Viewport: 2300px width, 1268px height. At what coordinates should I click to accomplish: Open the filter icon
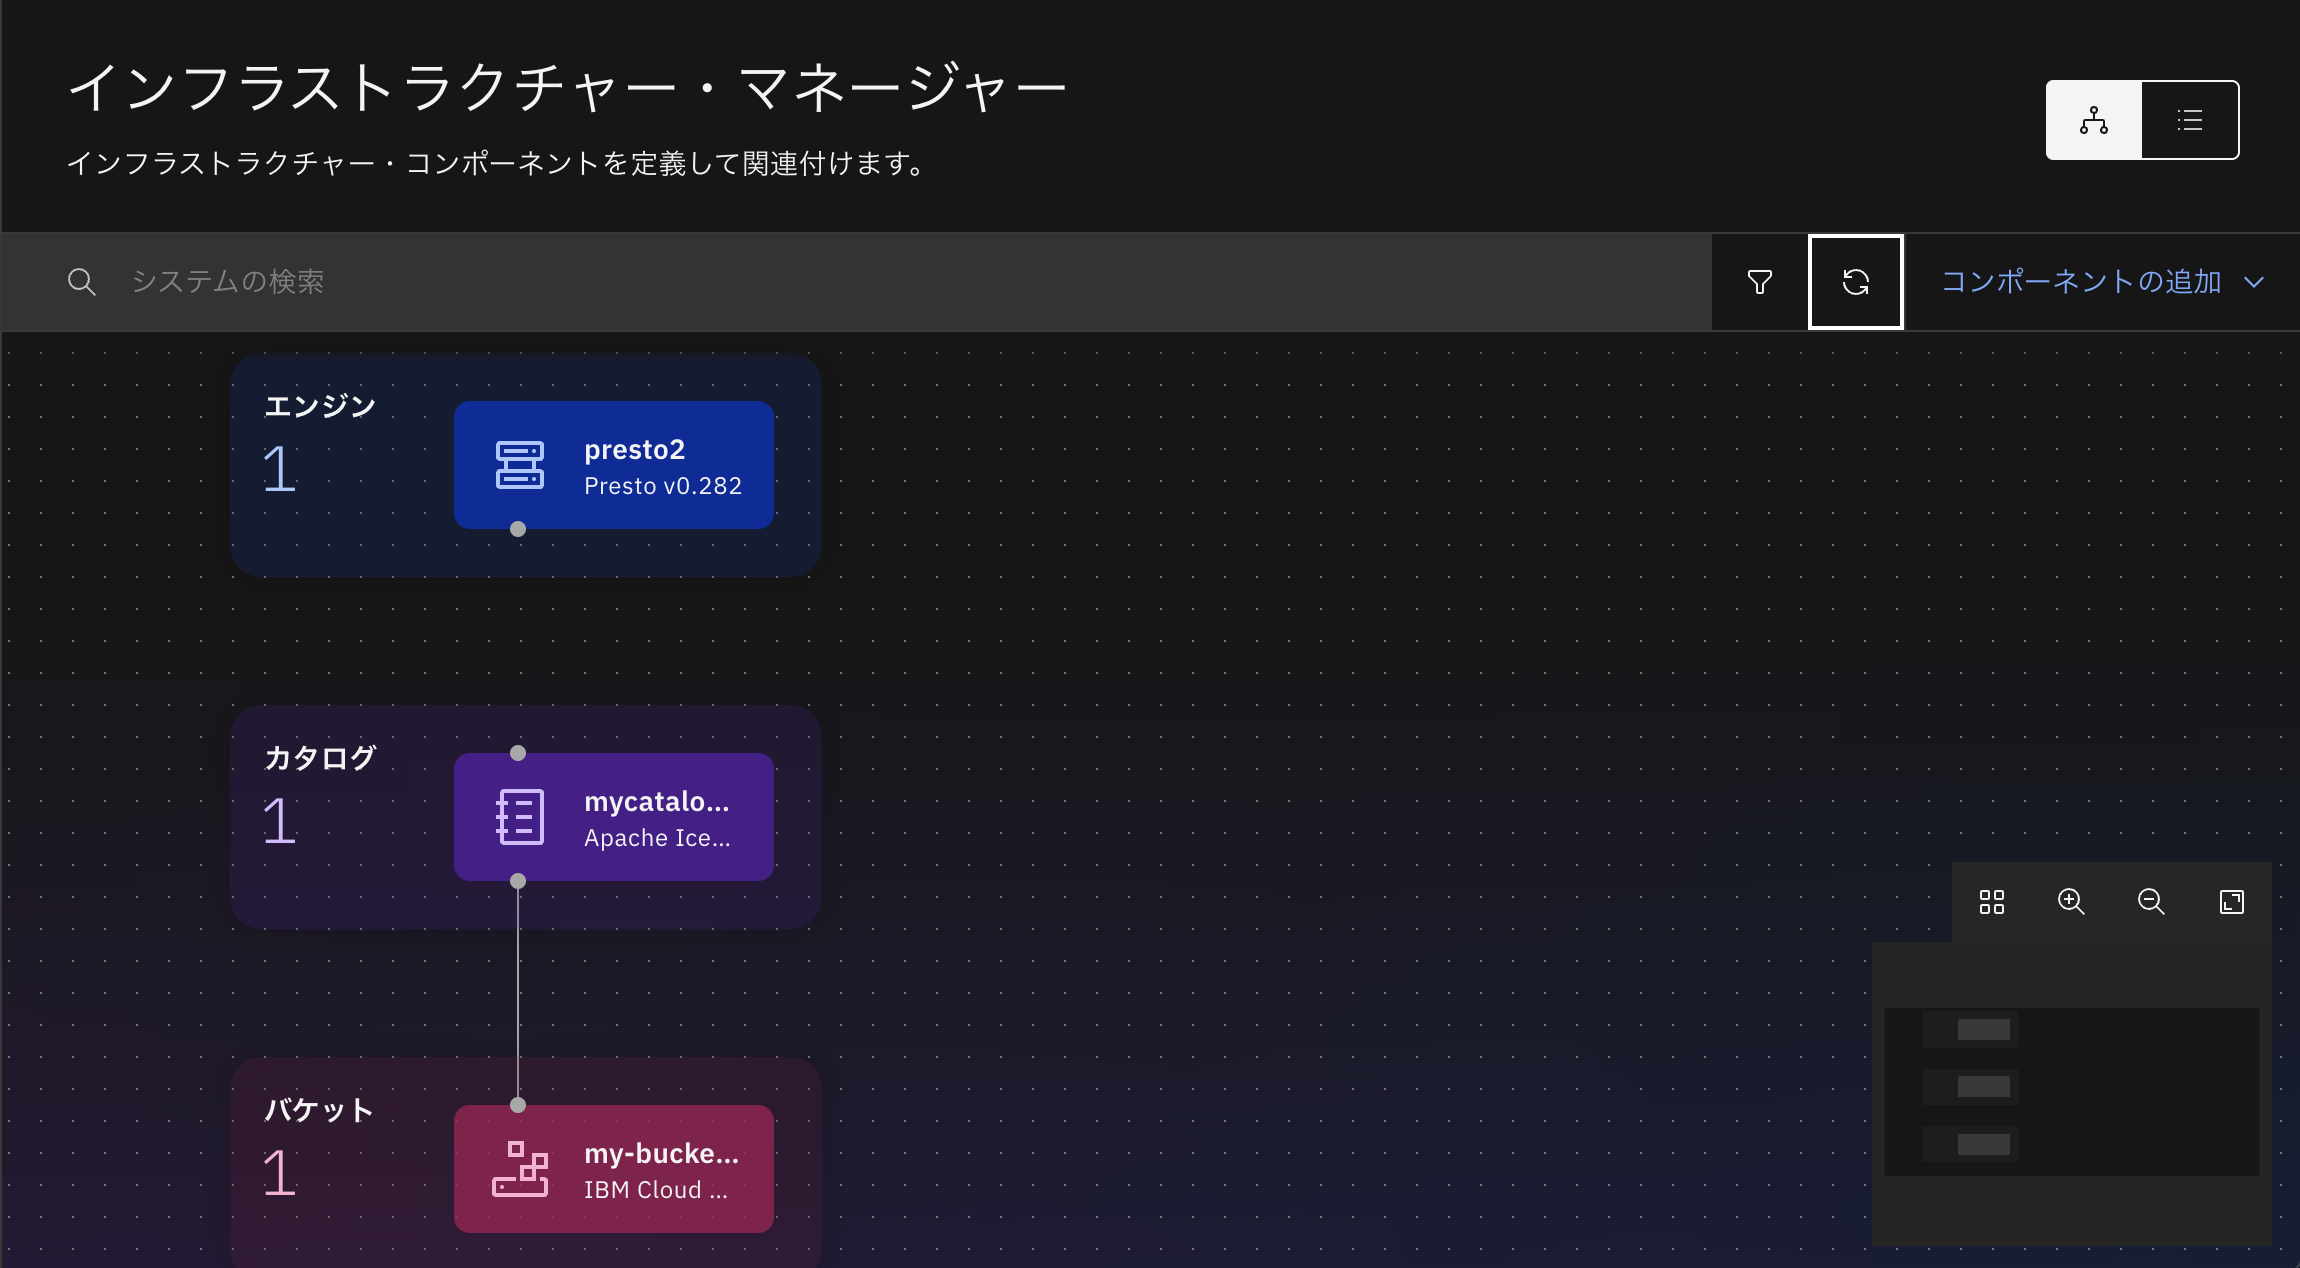click(1760, 282)
